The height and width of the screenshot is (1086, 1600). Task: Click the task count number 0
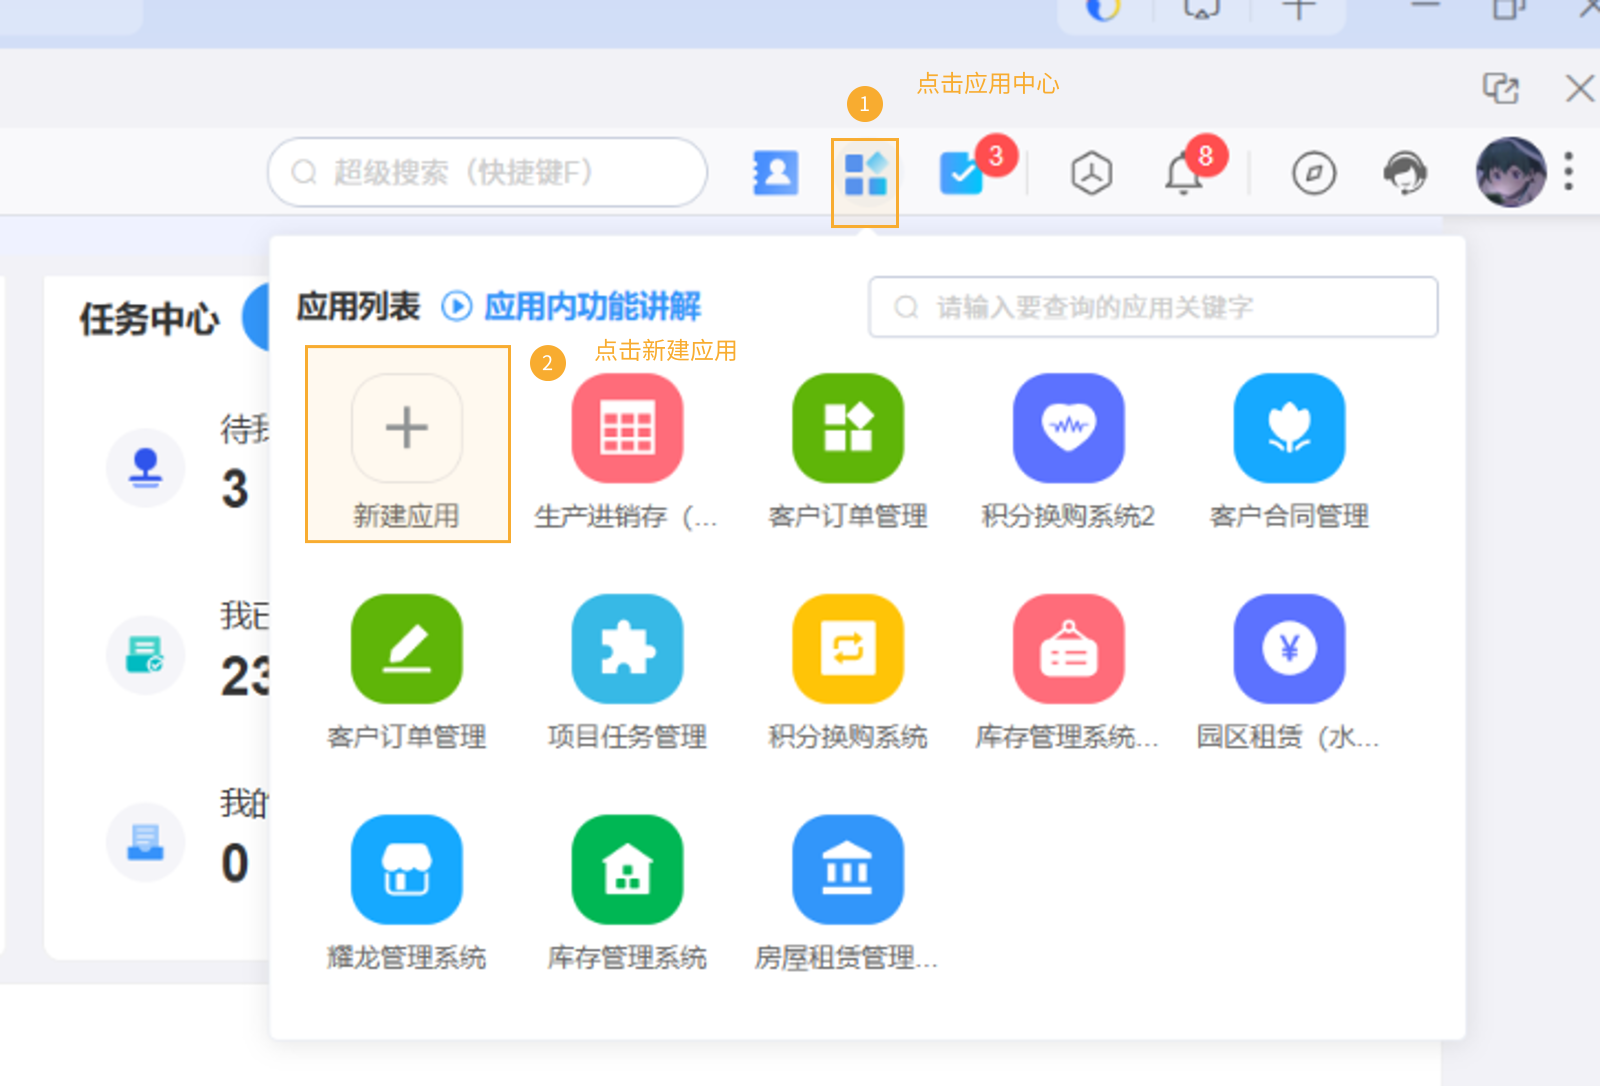pyautogui.click(x=235, y=864)
